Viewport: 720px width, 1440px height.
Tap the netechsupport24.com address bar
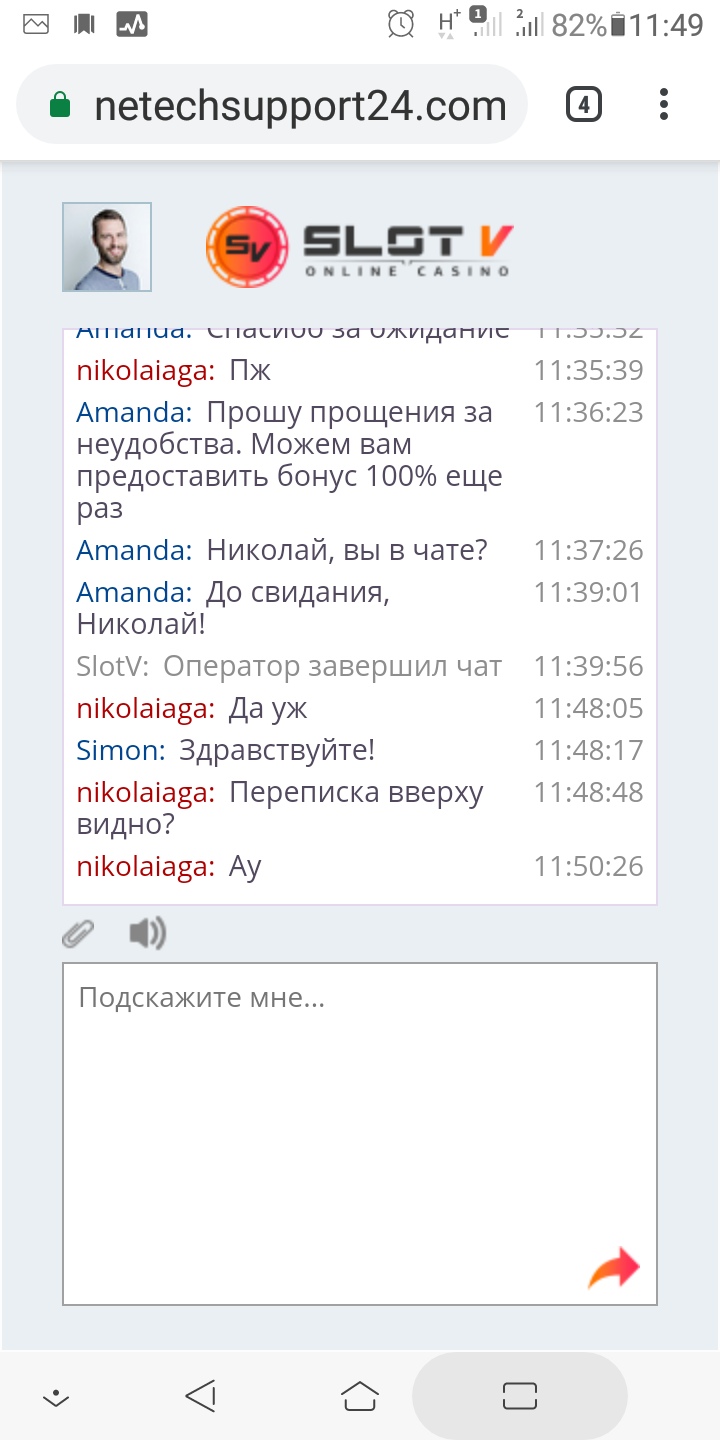click(x=300, y=106)
